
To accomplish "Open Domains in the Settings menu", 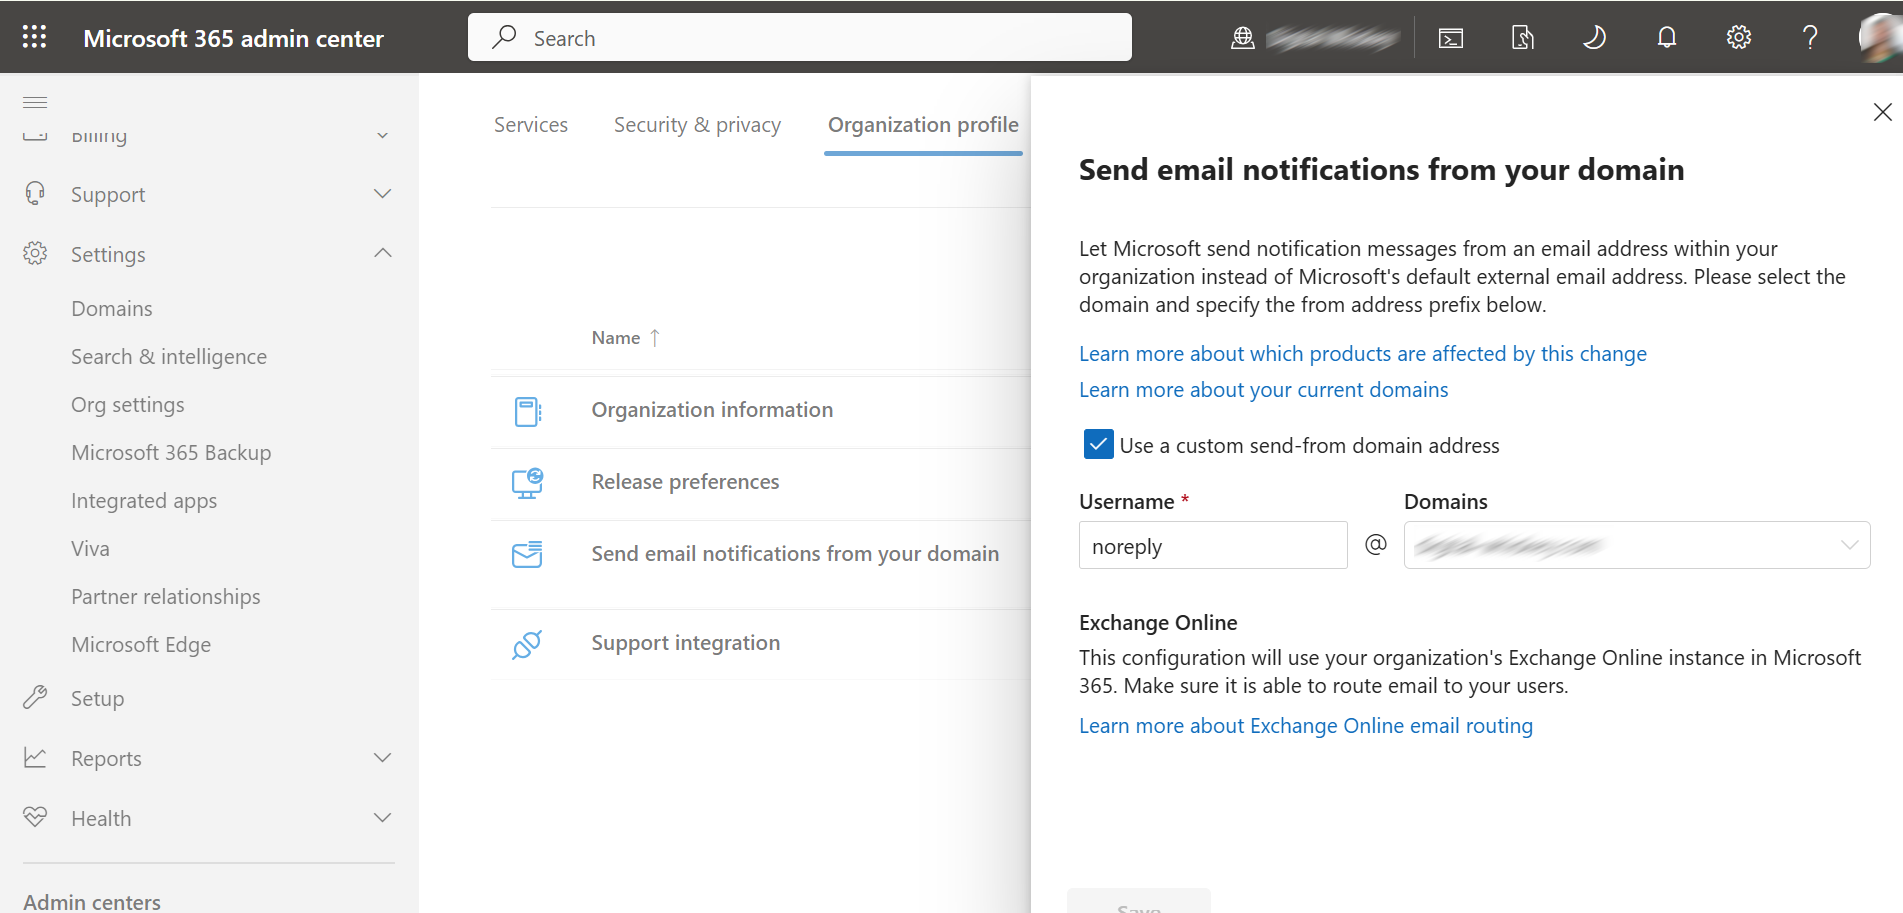I will click(112, 309).
